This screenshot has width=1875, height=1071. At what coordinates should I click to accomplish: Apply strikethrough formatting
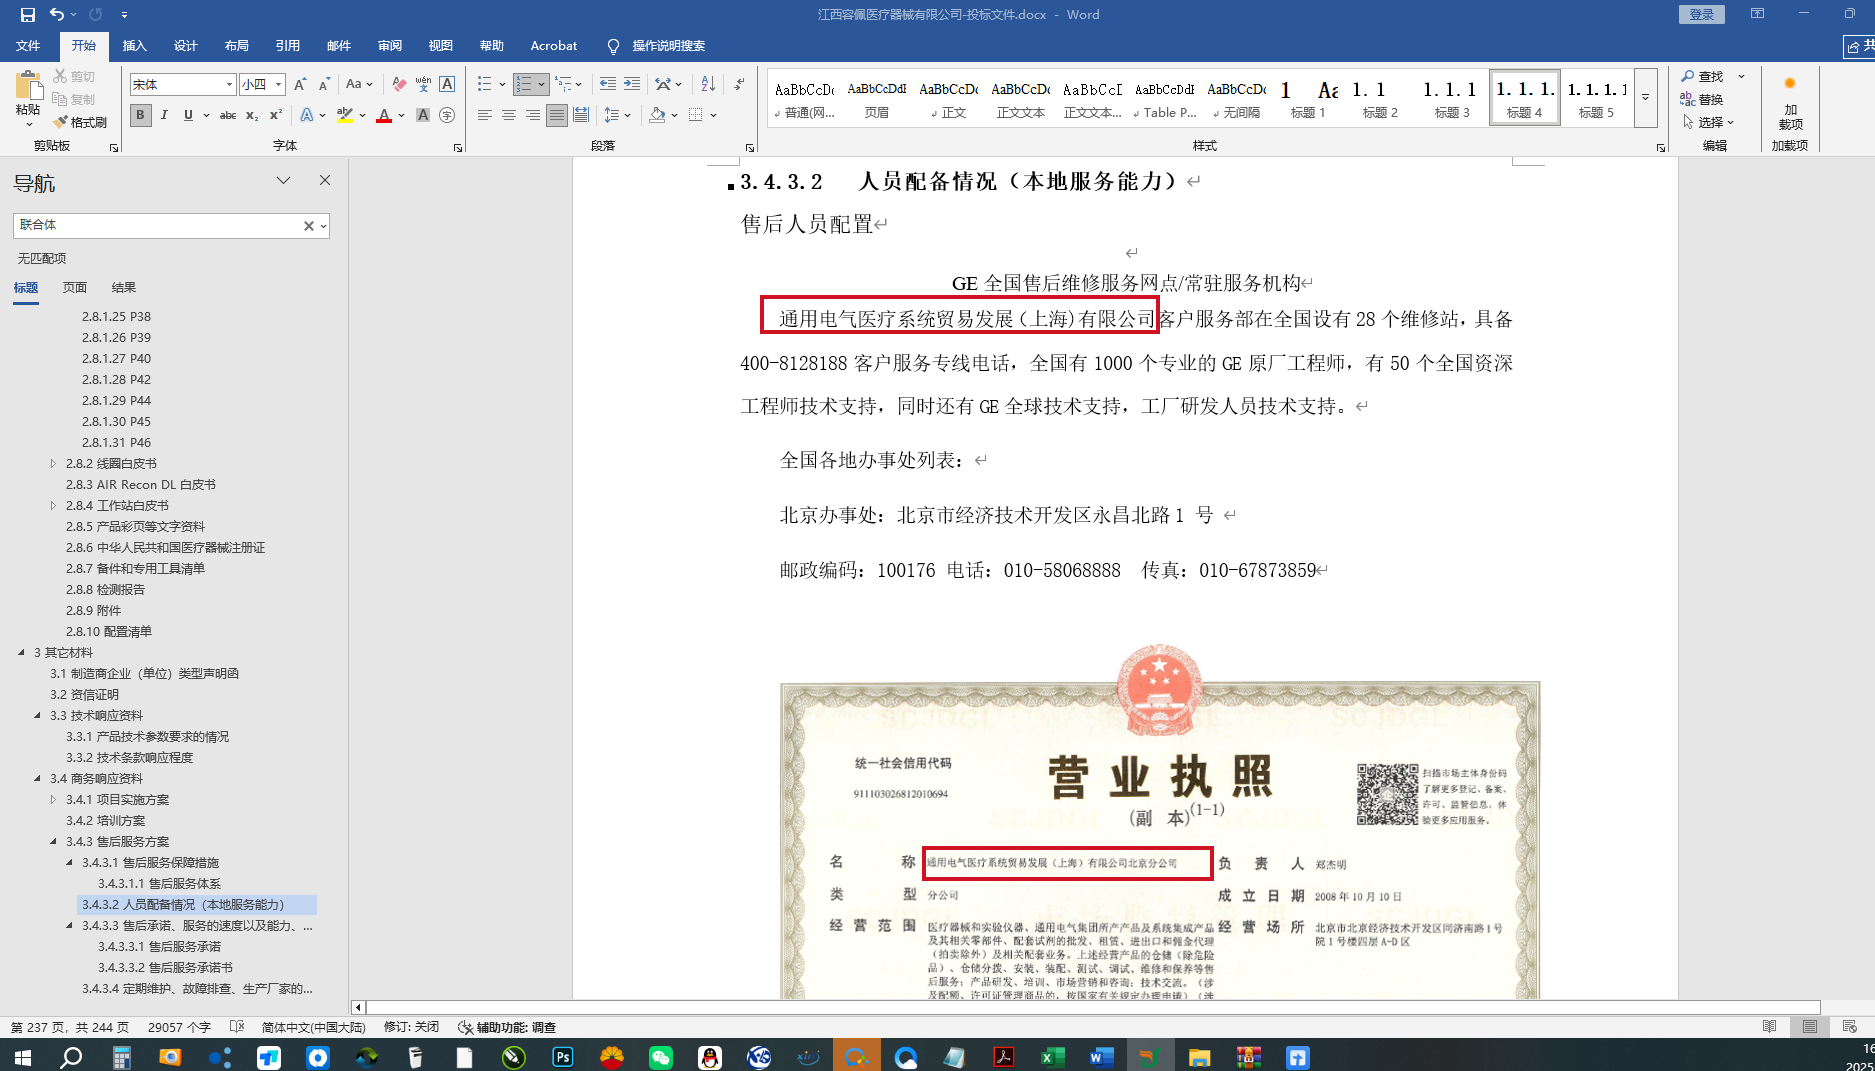228,116
